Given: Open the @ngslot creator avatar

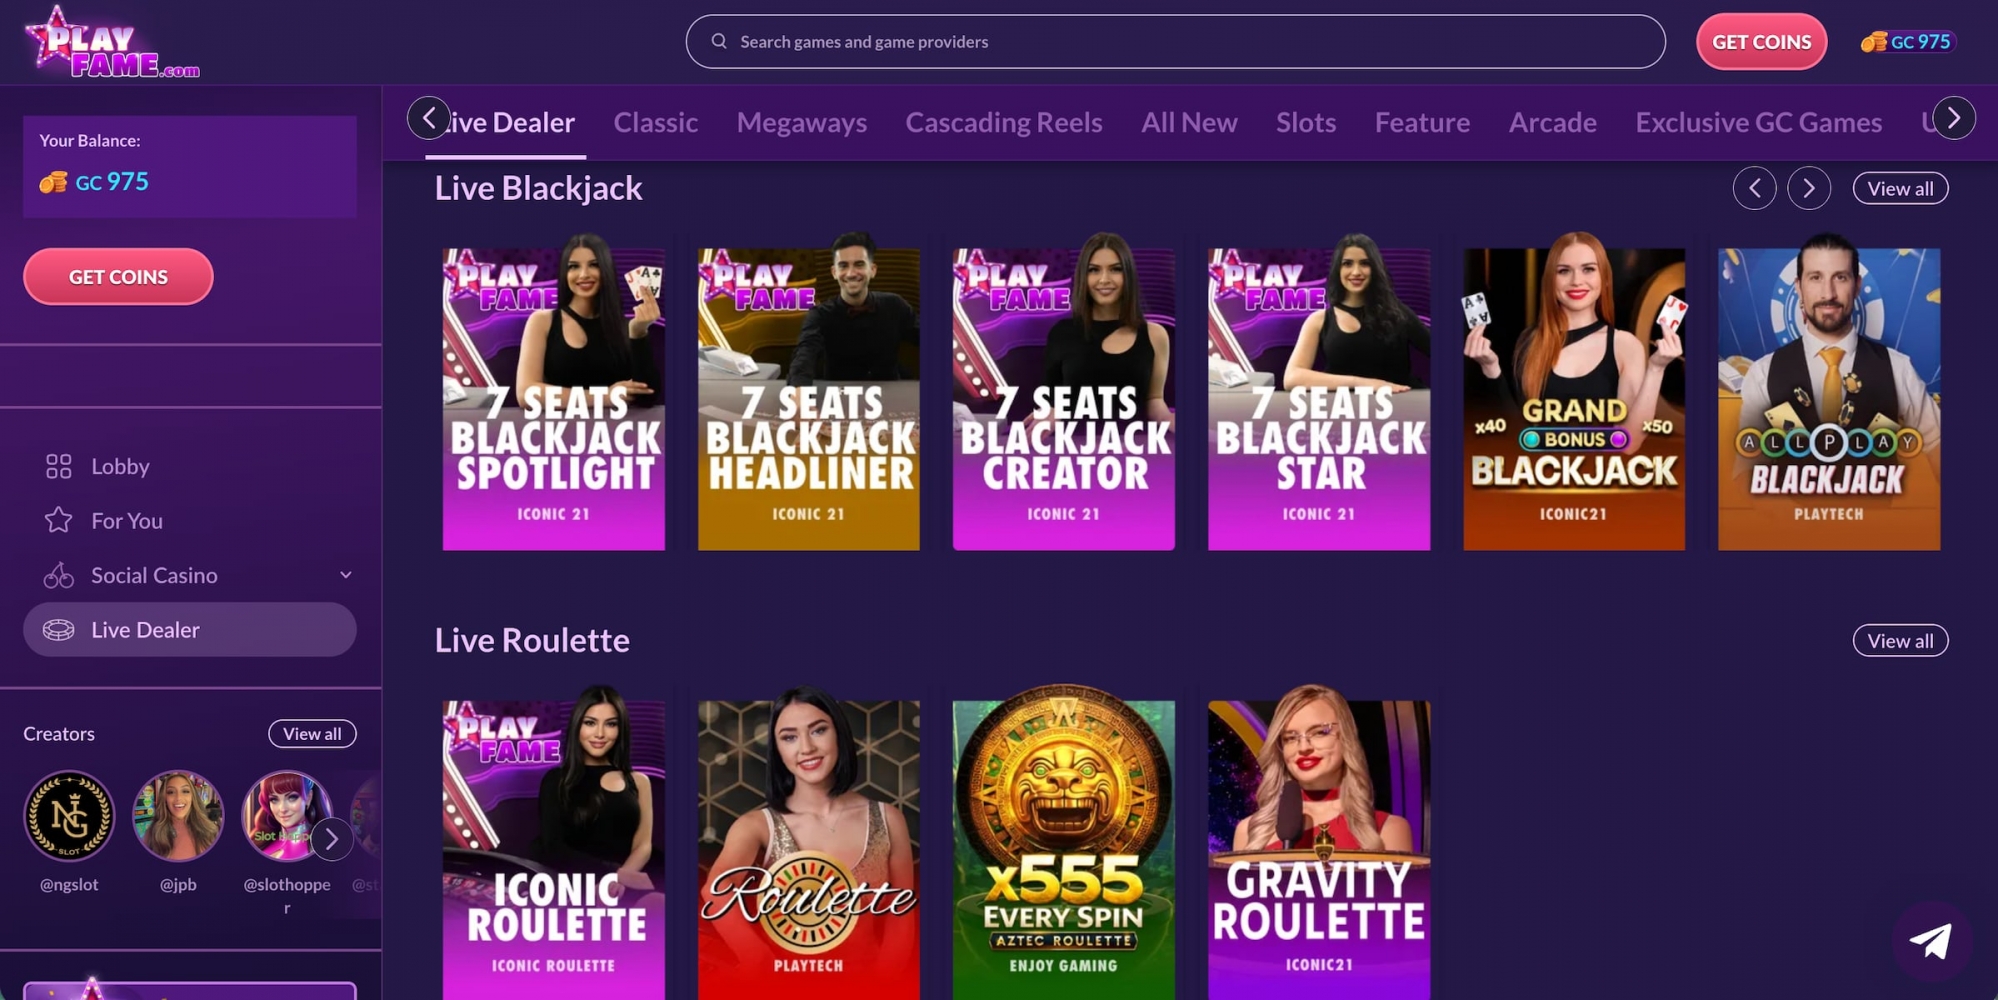Looking at the screenshot, I should (x=69, y=816).
